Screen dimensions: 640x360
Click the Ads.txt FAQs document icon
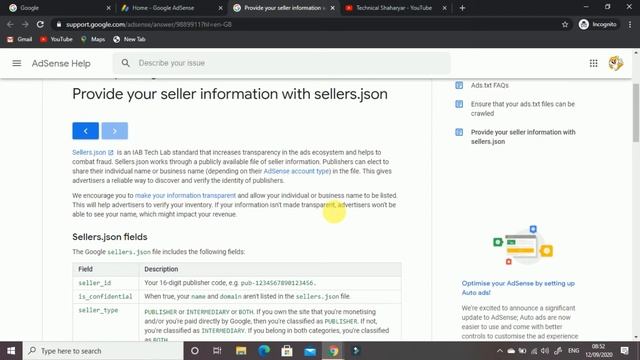[459, 85]
